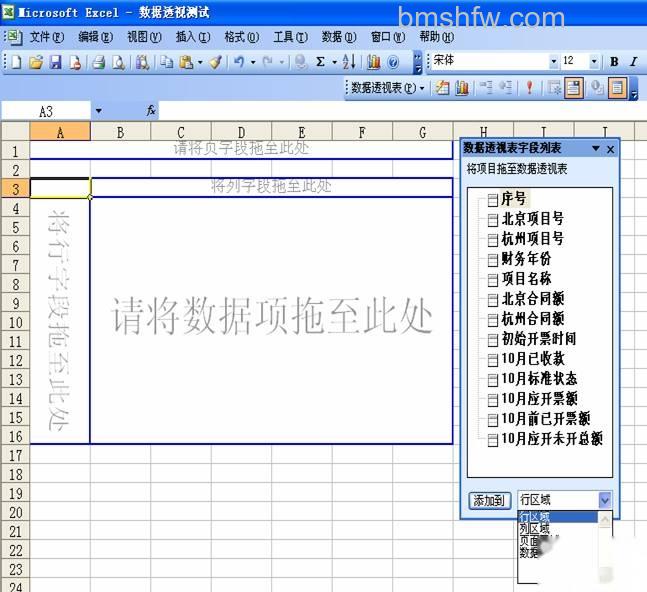The width and height of the screenshot is (647, 592).
Task: Open the Name Box dropdown arrow
Action: [x=99, y=111]
